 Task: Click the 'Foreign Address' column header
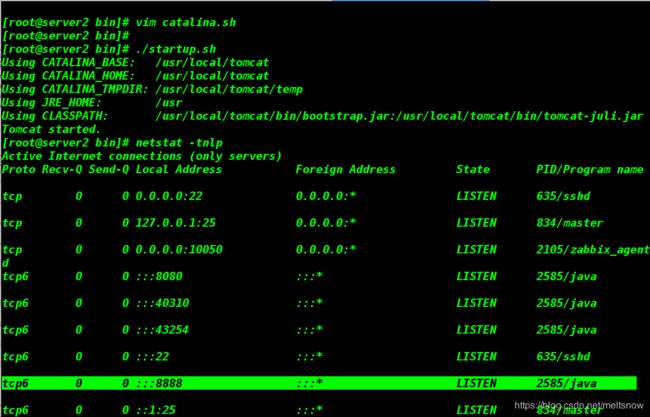pos(345,170)
